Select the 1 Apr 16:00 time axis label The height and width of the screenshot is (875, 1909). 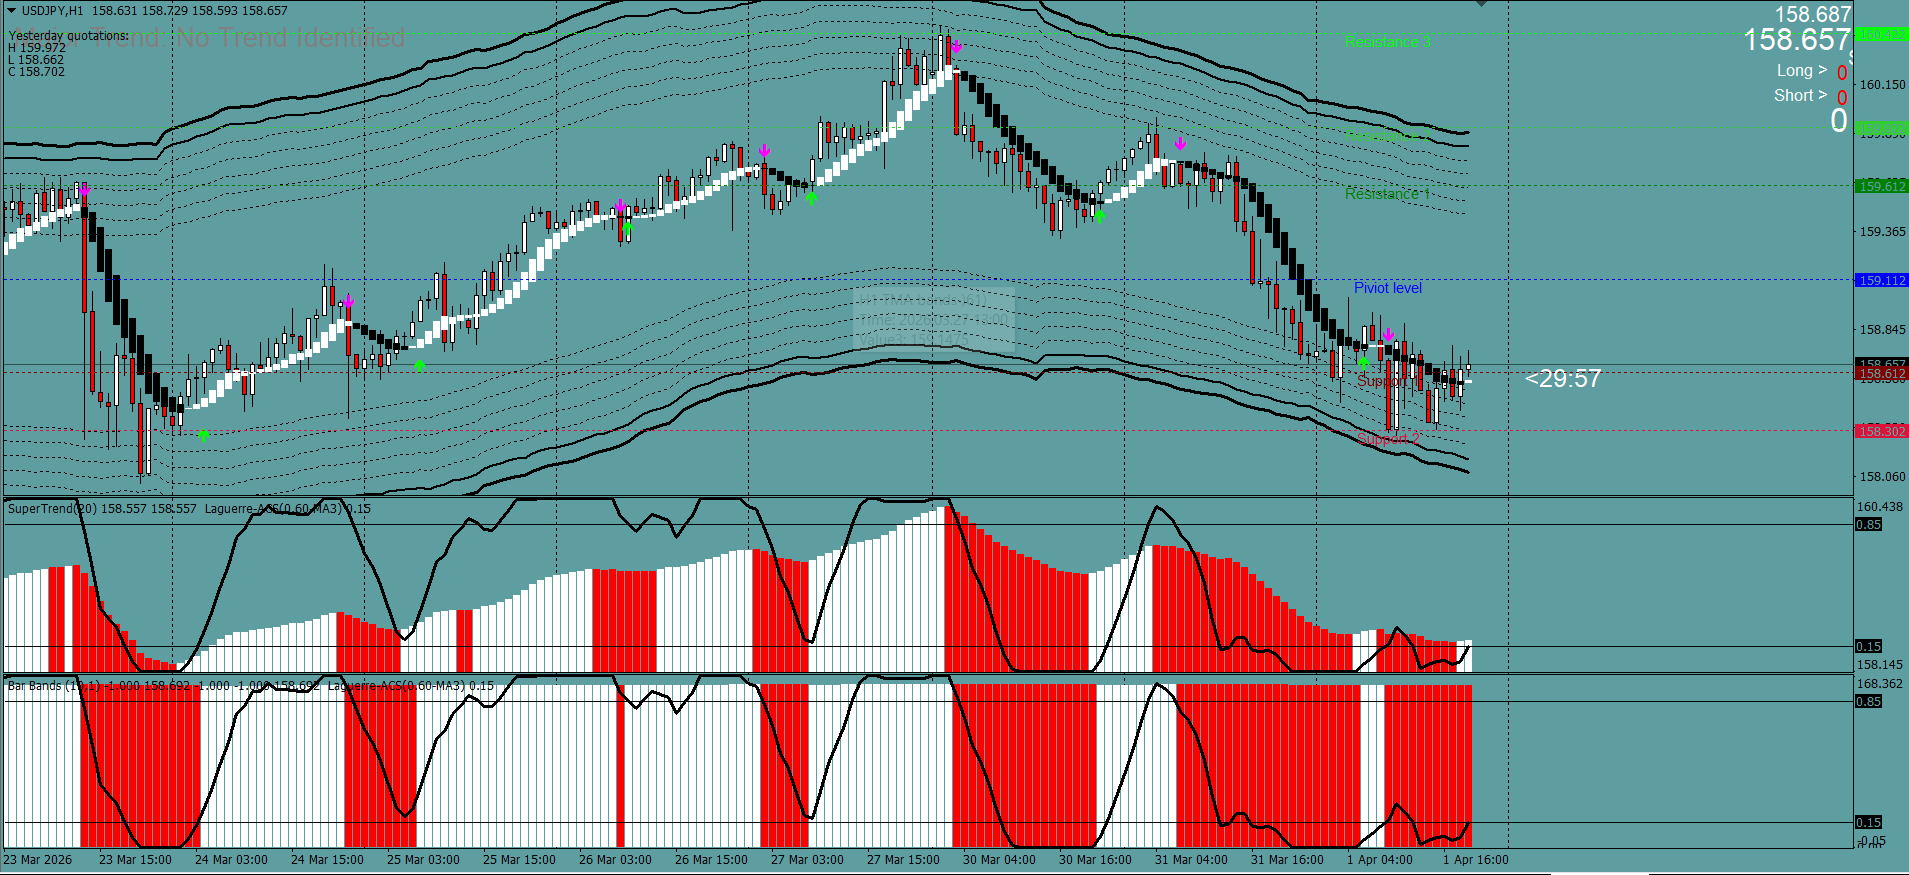pos(1476,860)
